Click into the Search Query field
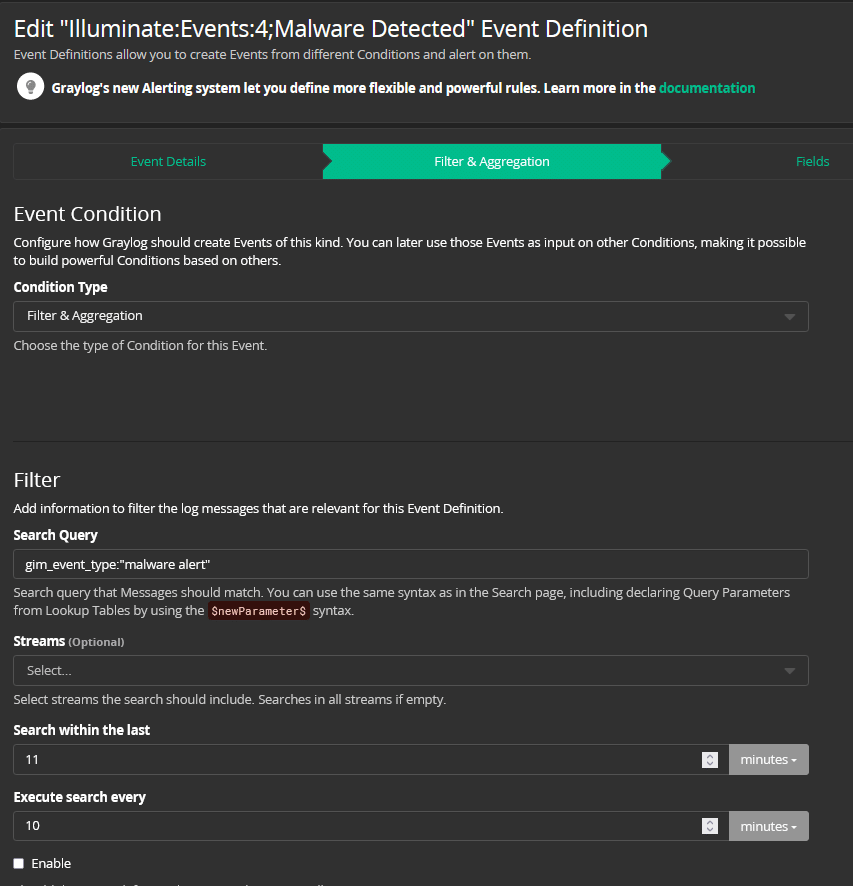 coord(410,564)
